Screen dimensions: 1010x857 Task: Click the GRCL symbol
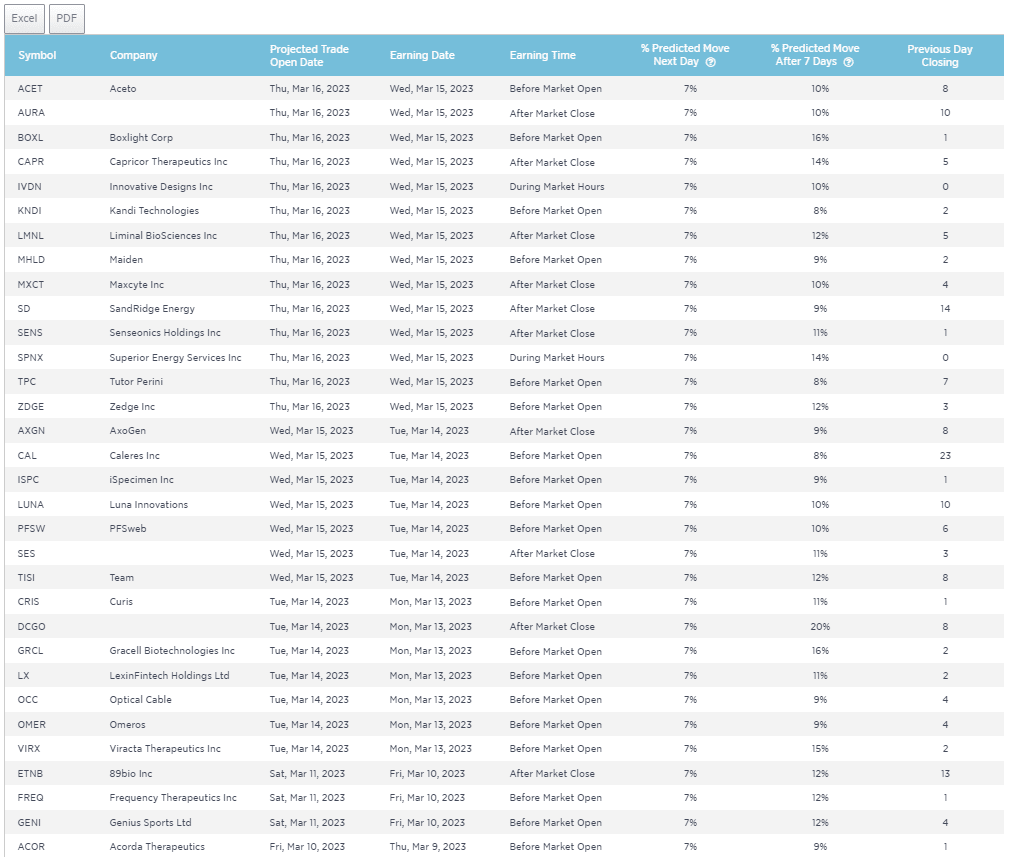[x=30, y=651]
